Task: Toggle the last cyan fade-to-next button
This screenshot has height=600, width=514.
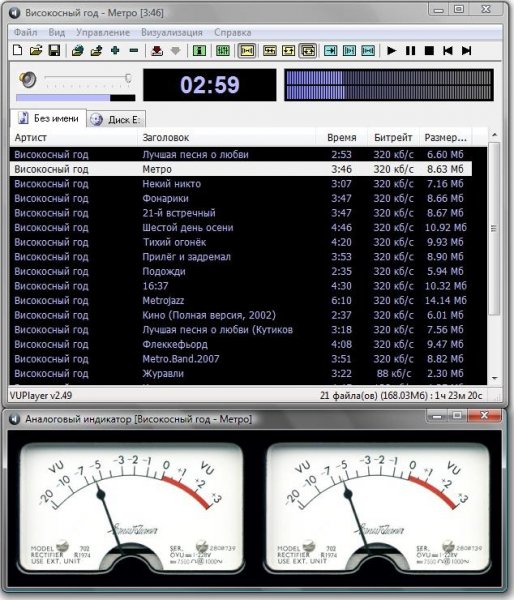Action: point(368,51)
